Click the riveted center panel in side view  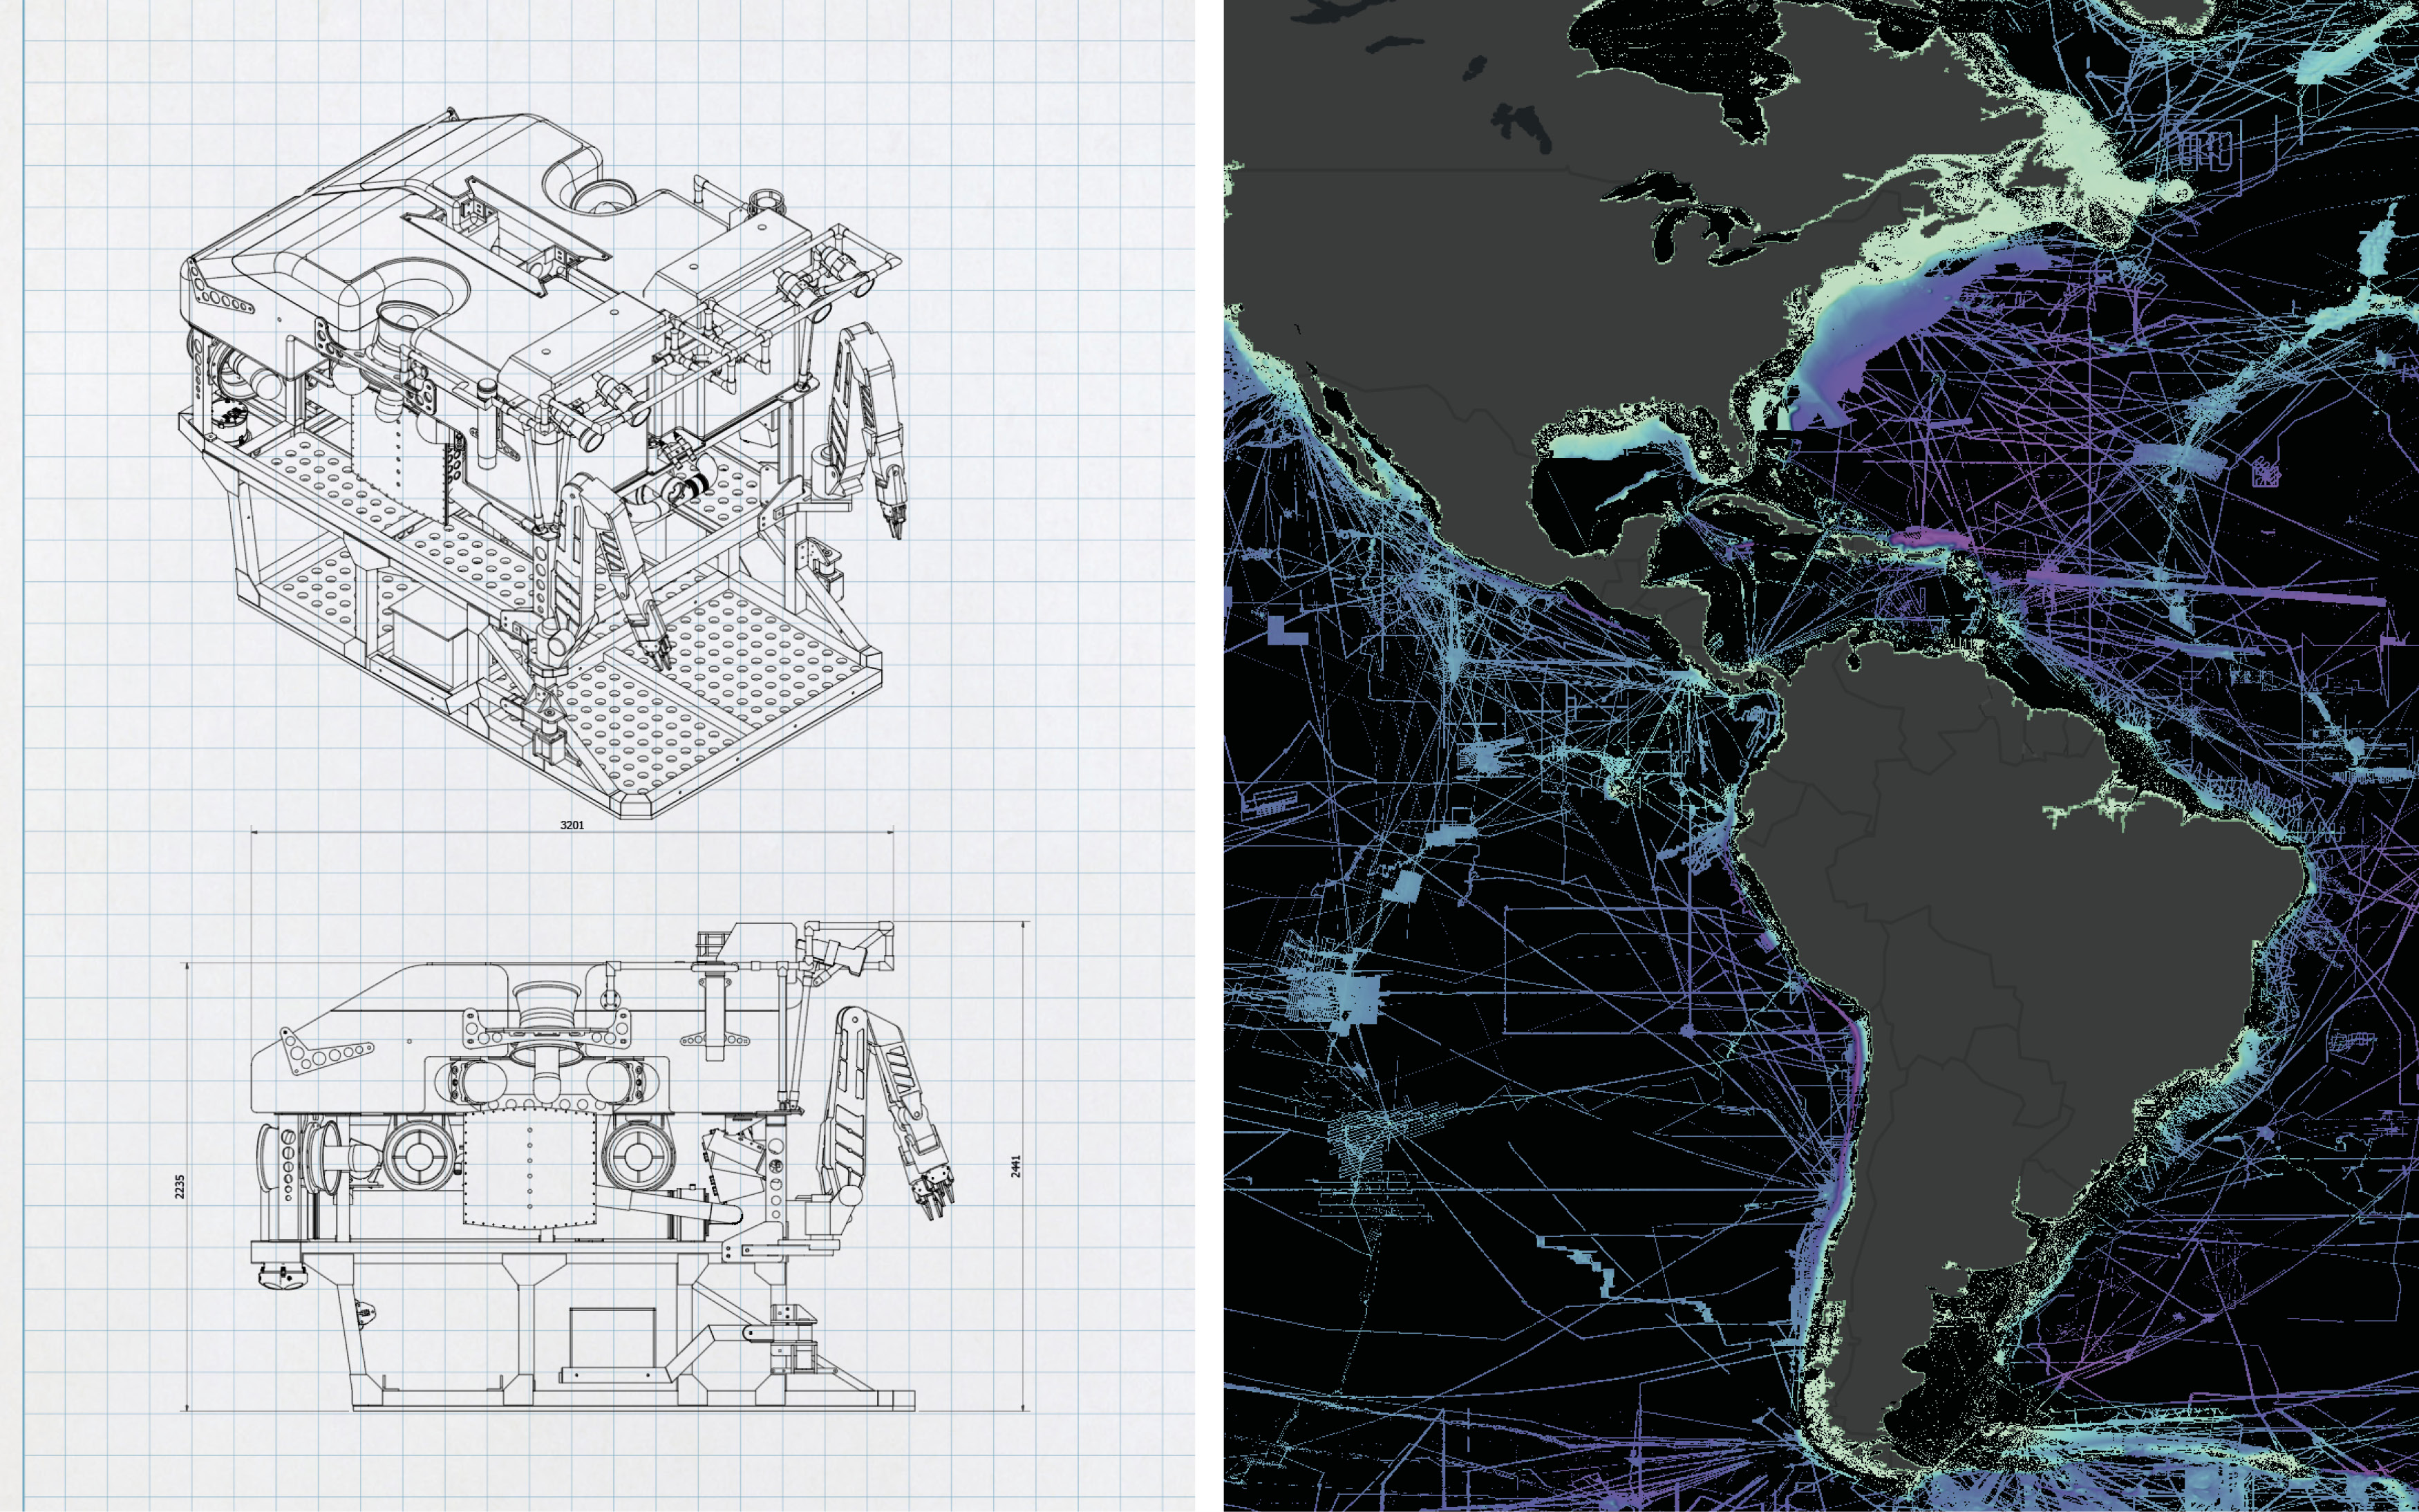(529, 1170)
